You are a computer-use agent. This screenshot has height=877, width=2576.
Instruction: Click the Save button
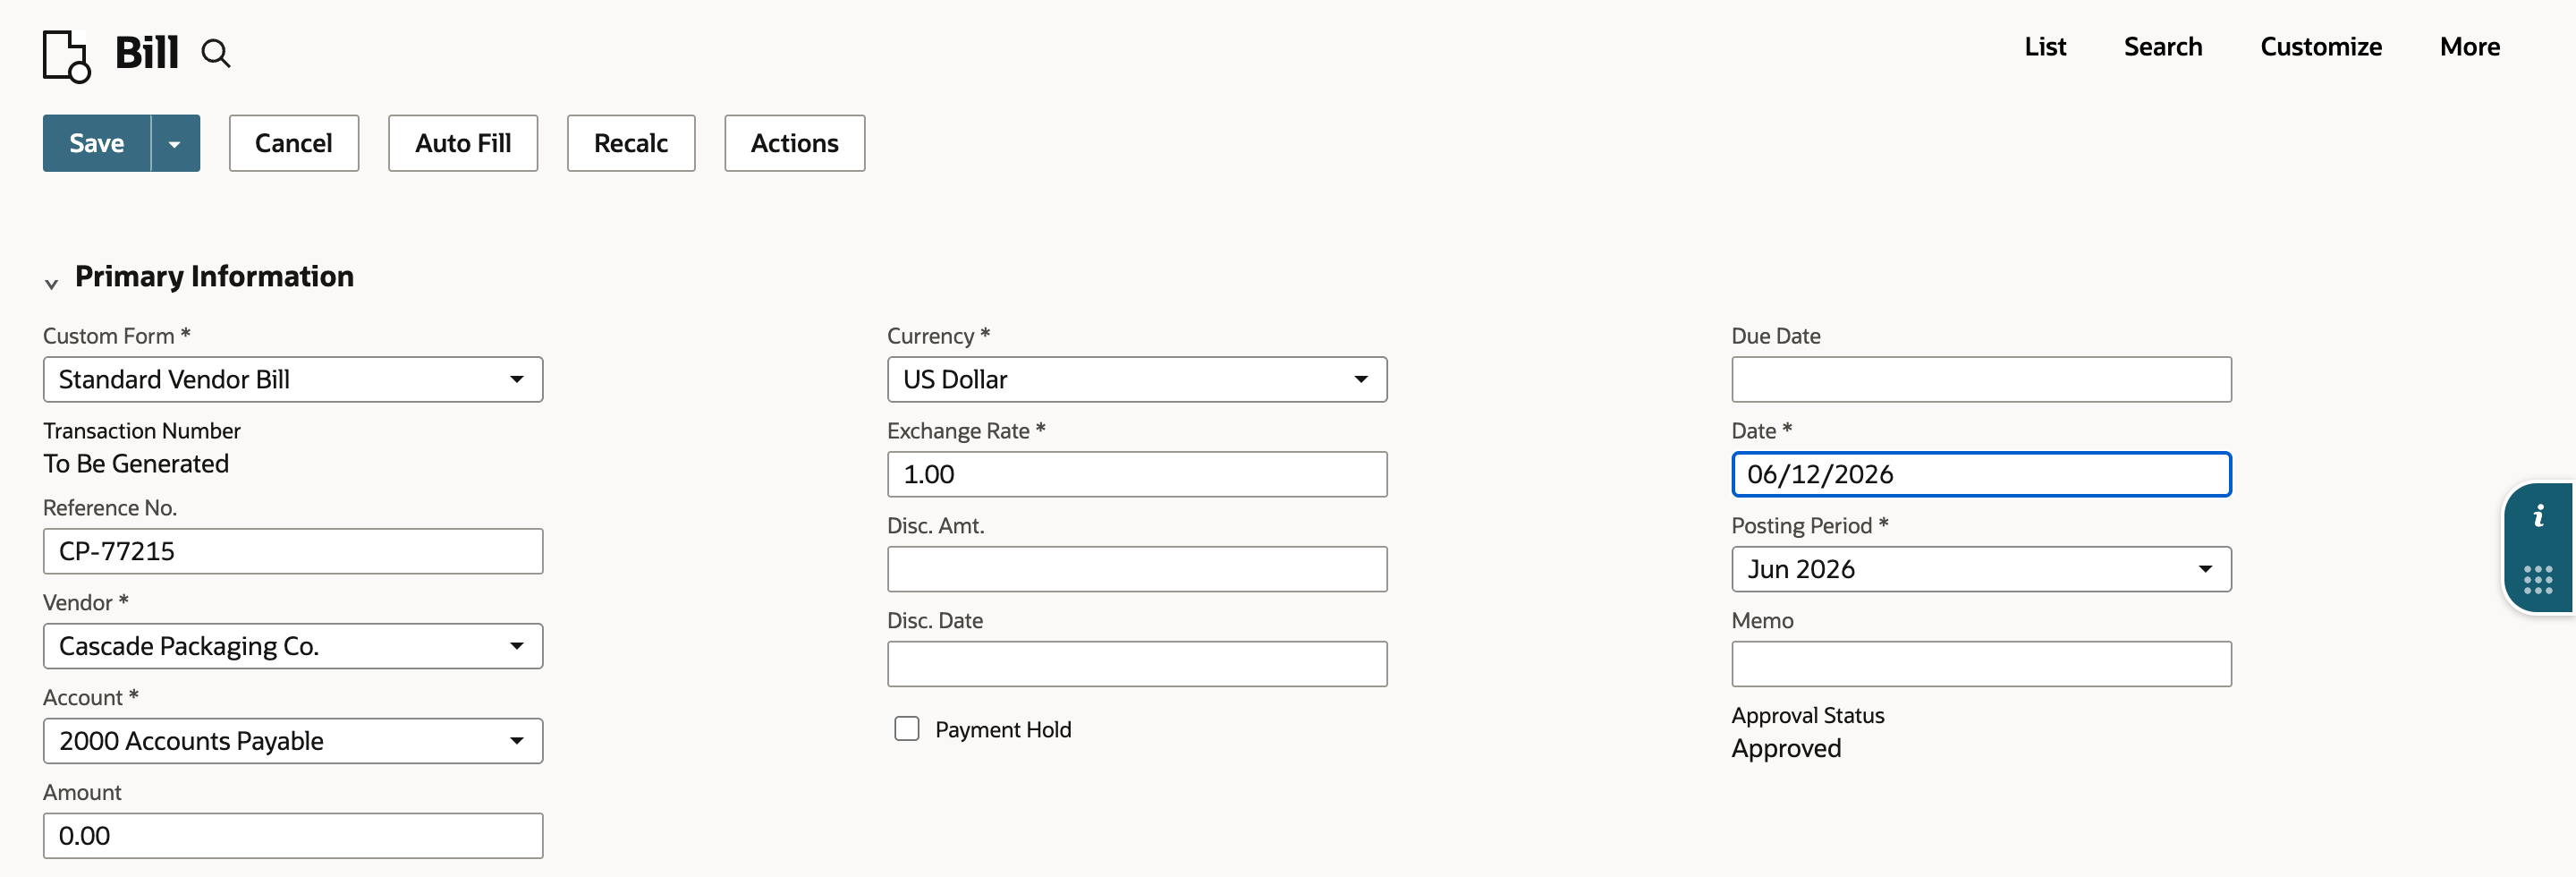pos(96,143)
